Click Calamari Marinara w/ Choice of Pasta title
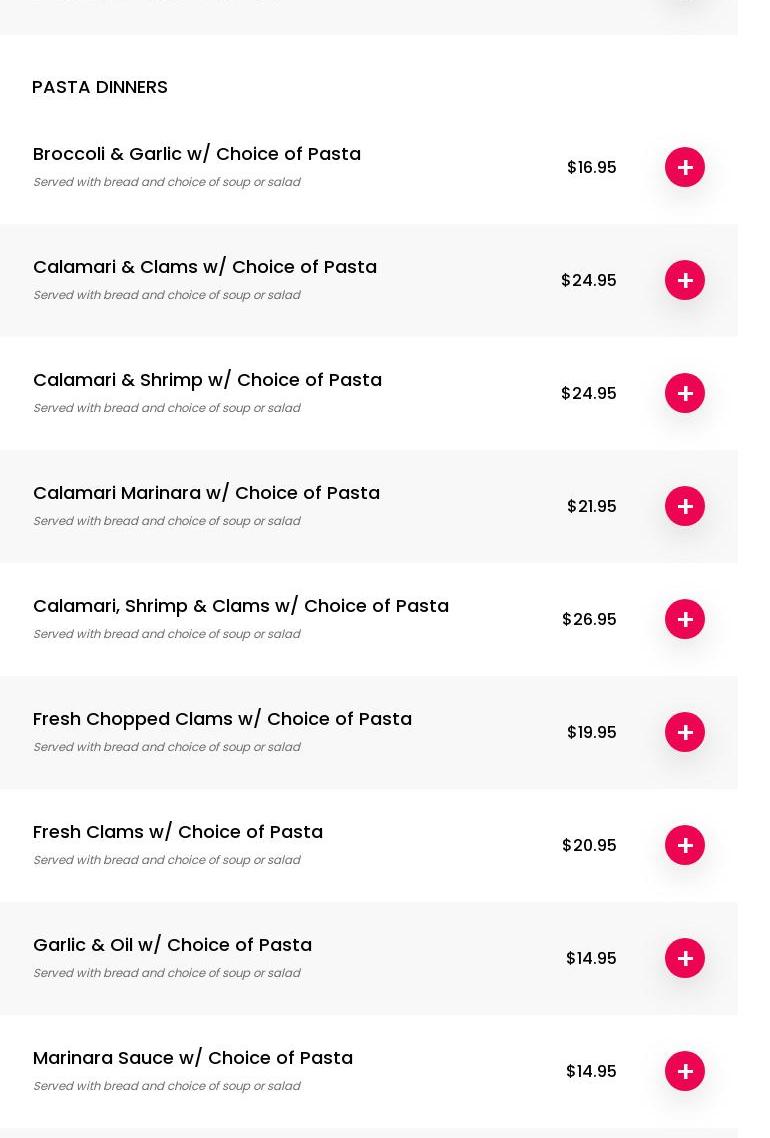 pos(206,493)
